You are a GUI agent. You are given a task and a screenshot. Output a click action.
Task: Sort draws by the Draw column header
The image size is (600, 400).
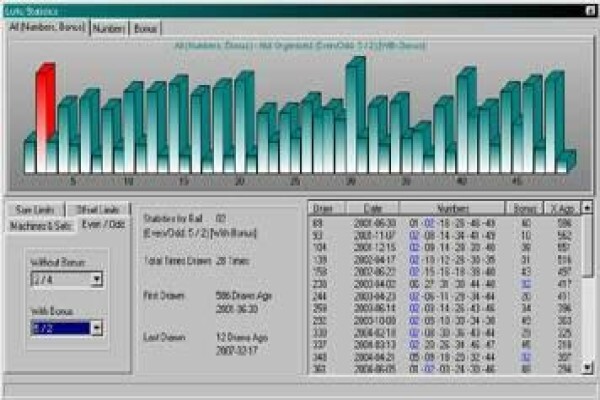point(327,208)
